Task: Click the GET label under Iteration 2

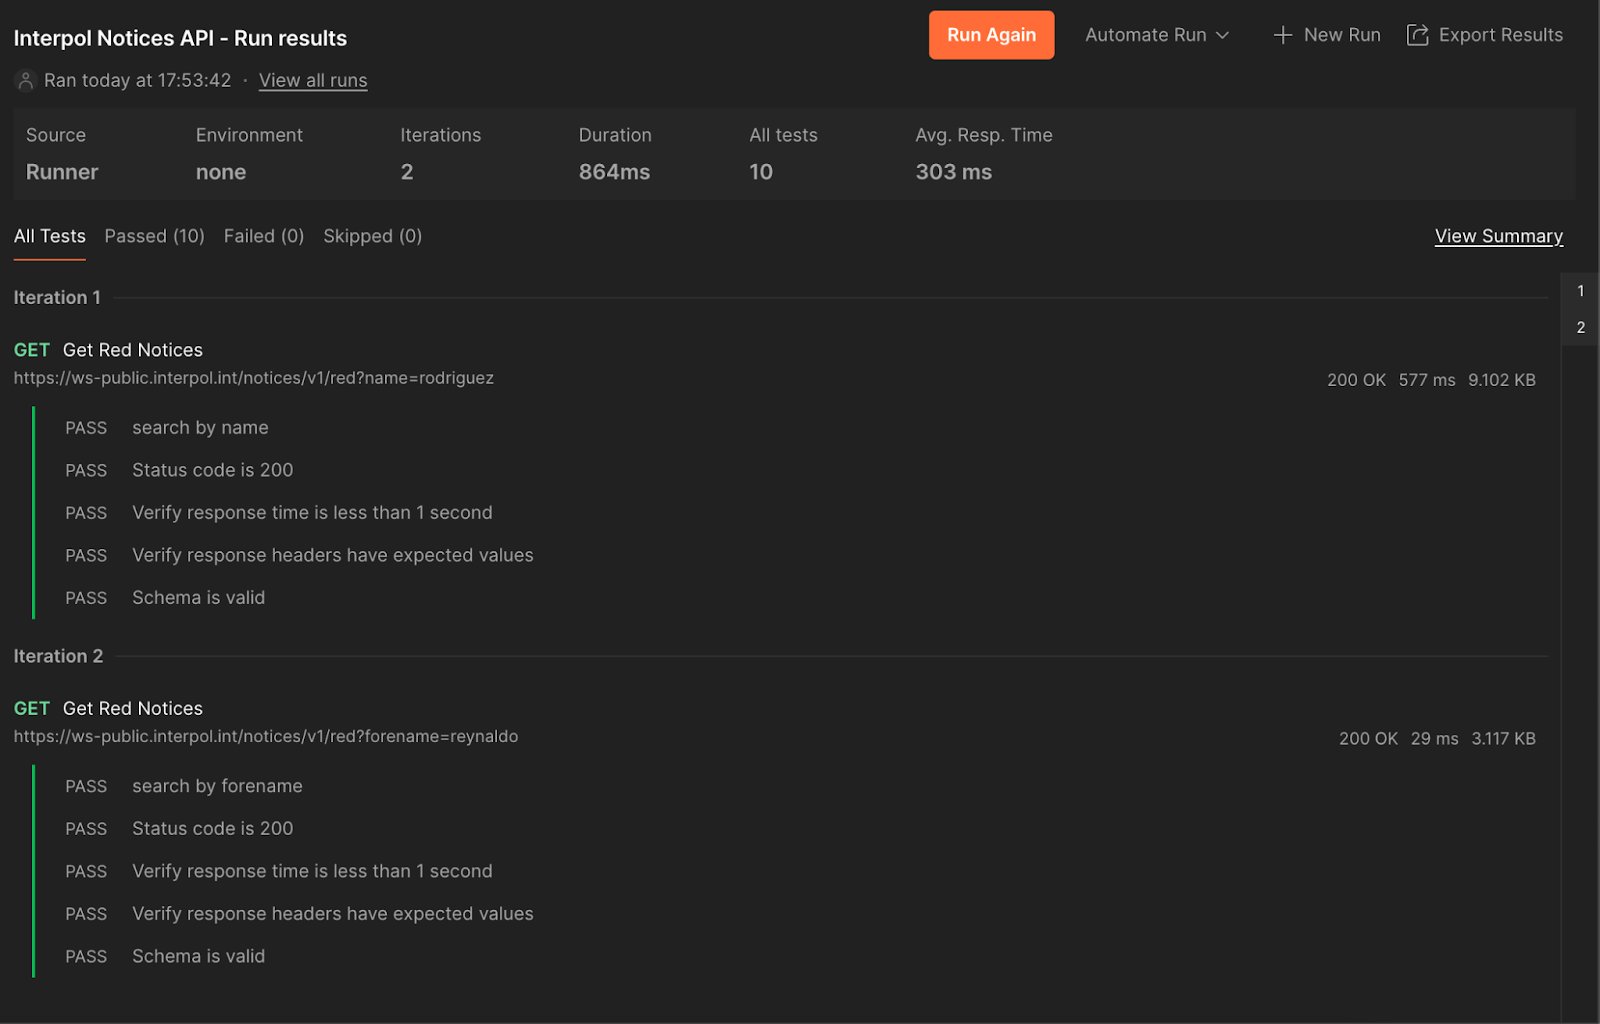Action: tap(31, 708)
